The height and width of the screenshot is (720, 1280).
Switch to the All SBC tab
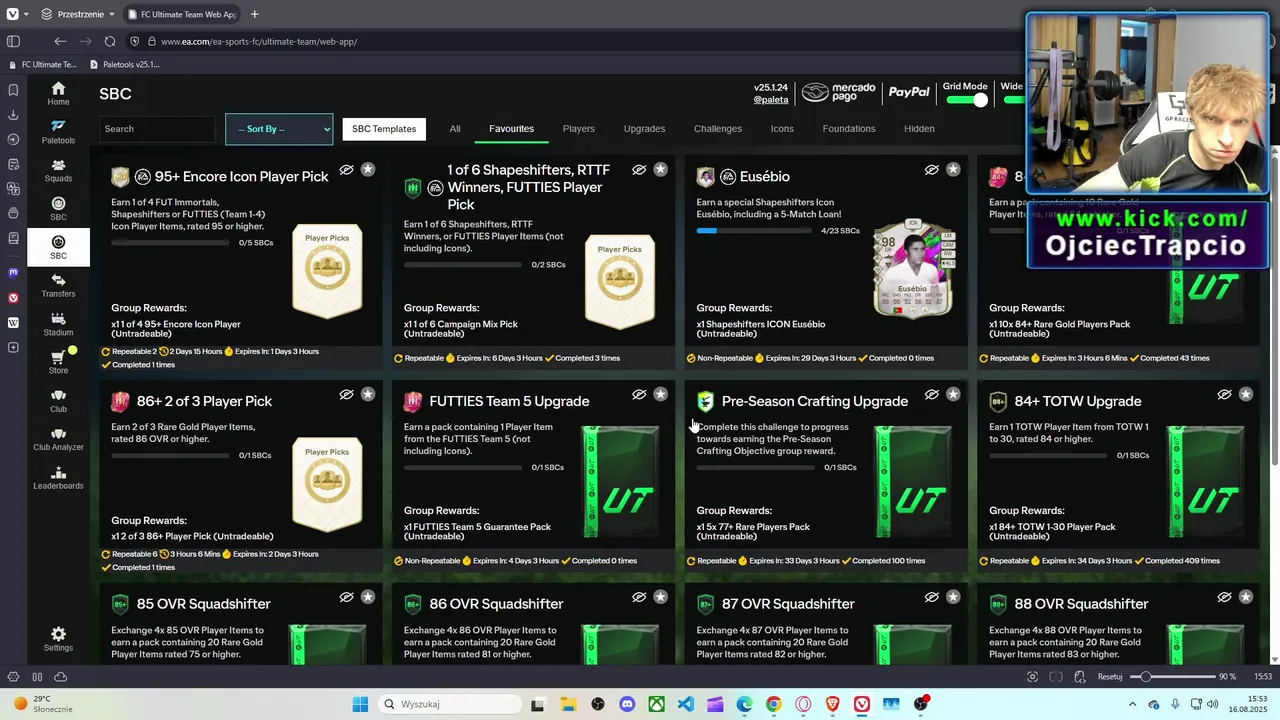[455, 129]
